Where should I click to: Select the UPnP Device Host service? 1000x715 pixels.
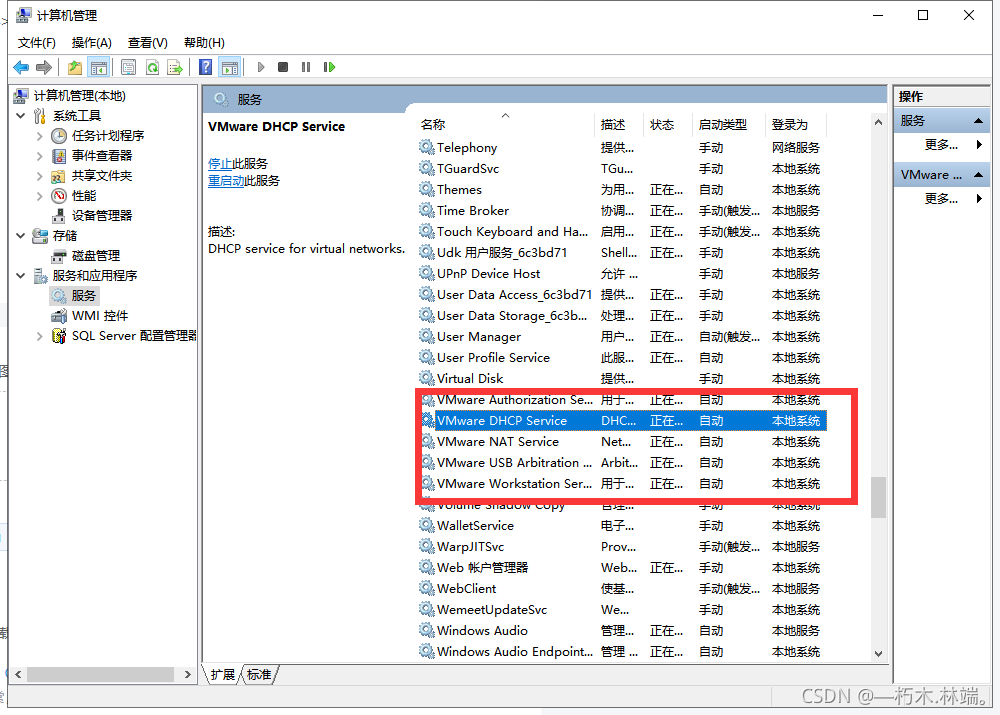622,274
